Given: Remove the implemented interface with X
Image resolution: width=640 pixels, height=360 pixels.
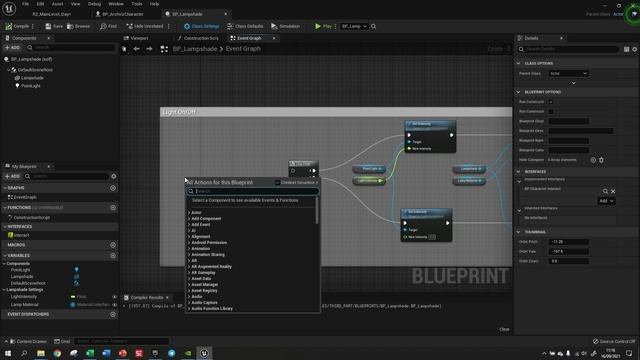Looking at the screenshot, I should [x=613, y=191].
